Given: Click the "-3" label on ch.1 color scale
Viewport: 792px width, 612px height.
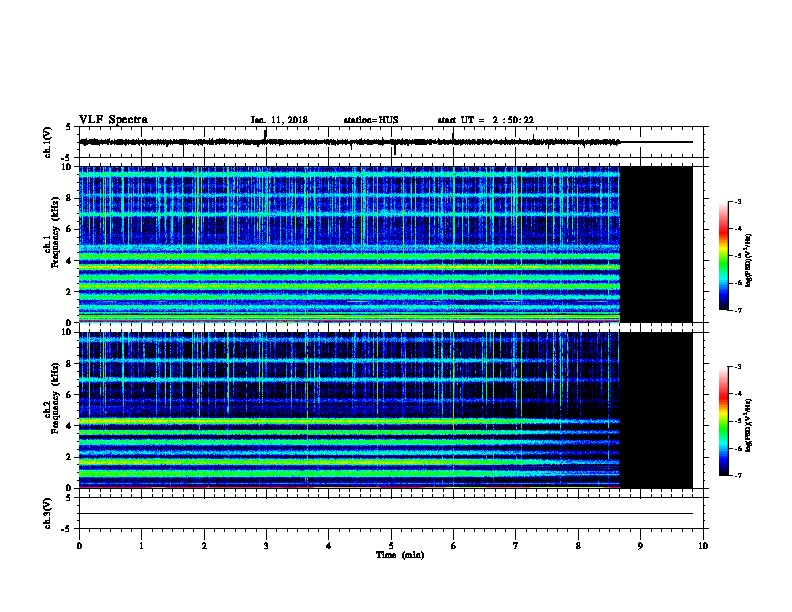Looking at the screenshot, I should pos(737,201).
